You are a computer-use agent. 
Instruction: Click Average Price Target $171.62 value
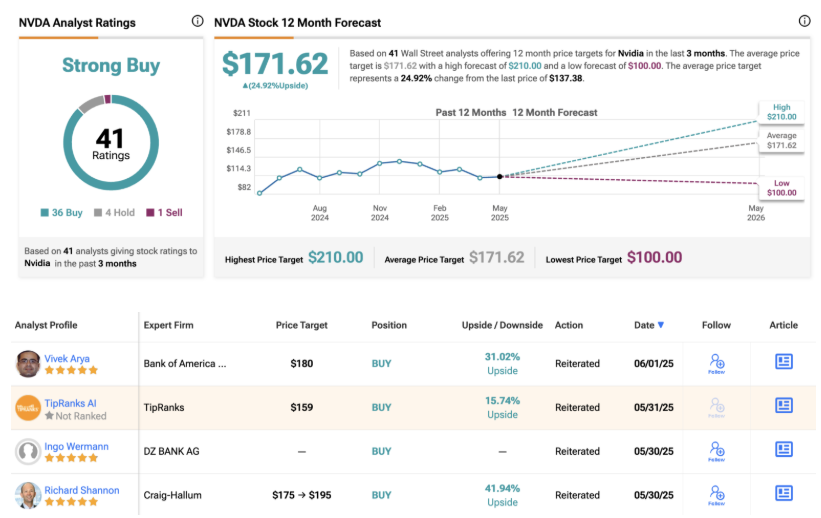(x=496, y=257)
